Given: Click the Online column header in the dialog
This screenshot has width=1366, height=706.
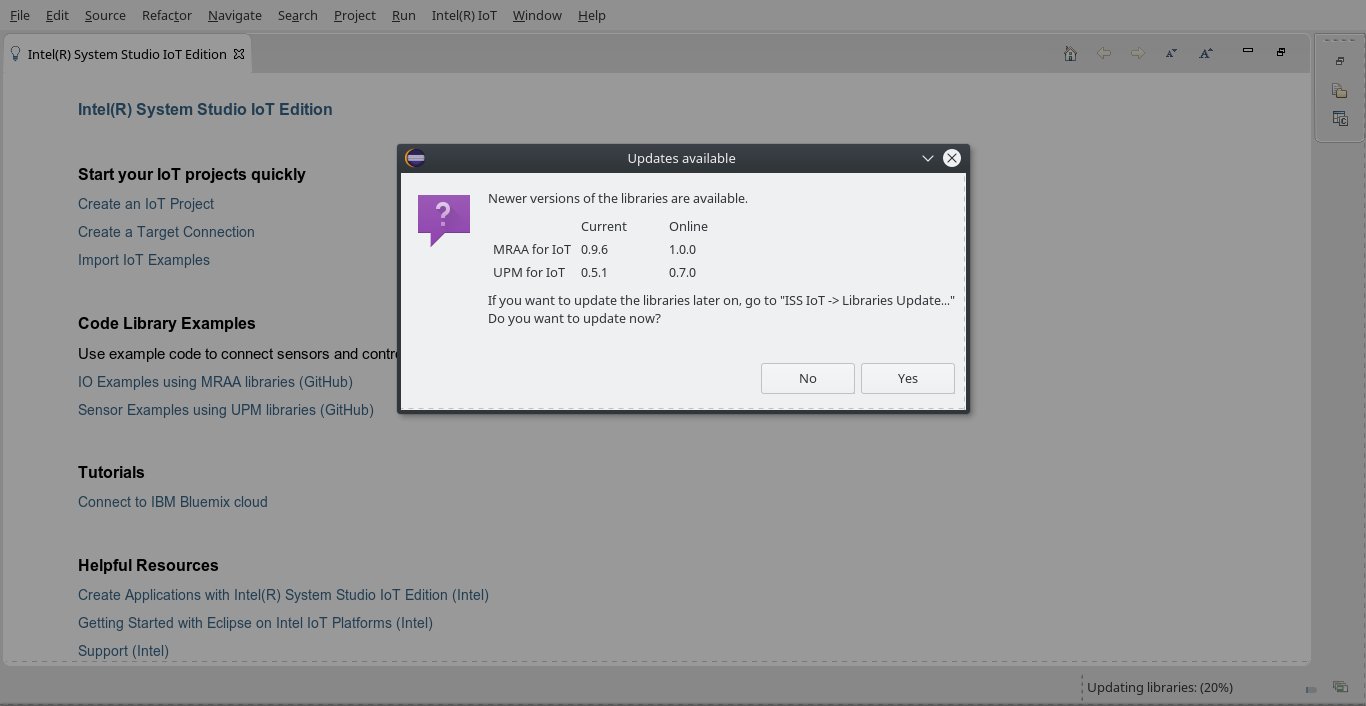Looking at the screenshot, I should [688, 226].
